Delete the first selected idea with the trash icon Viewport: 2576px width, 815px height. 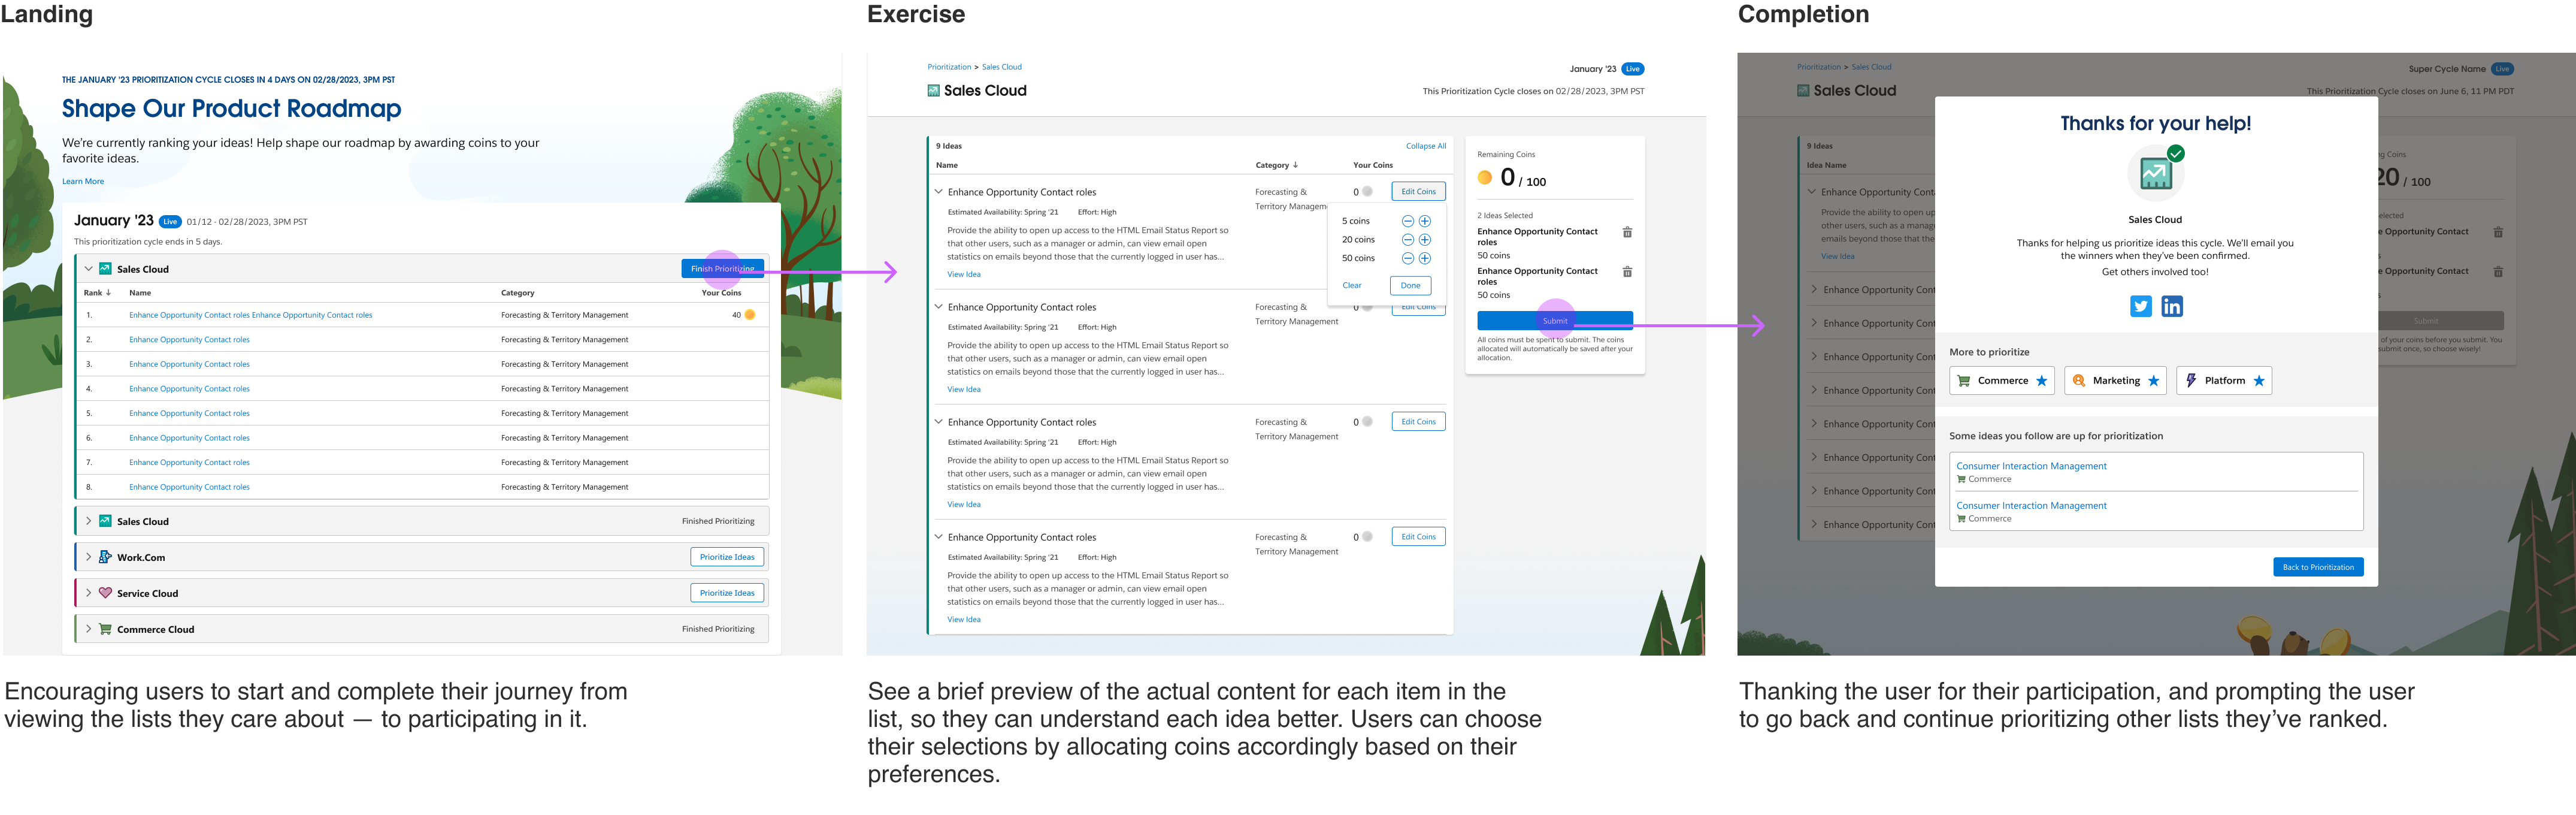[x=1627, y=232]
